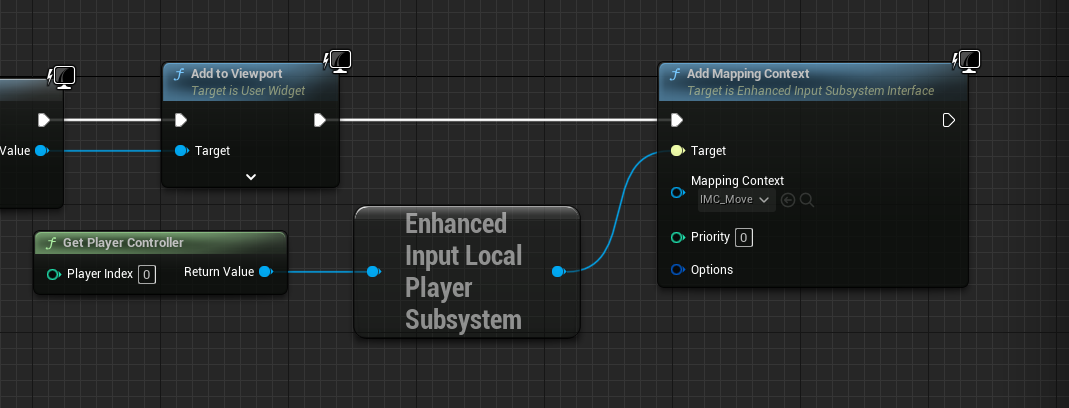Viewport: 1069px width, 408px height.
Task: Click the Return Value pin on Get Player Controller
Action: point(265,272)
